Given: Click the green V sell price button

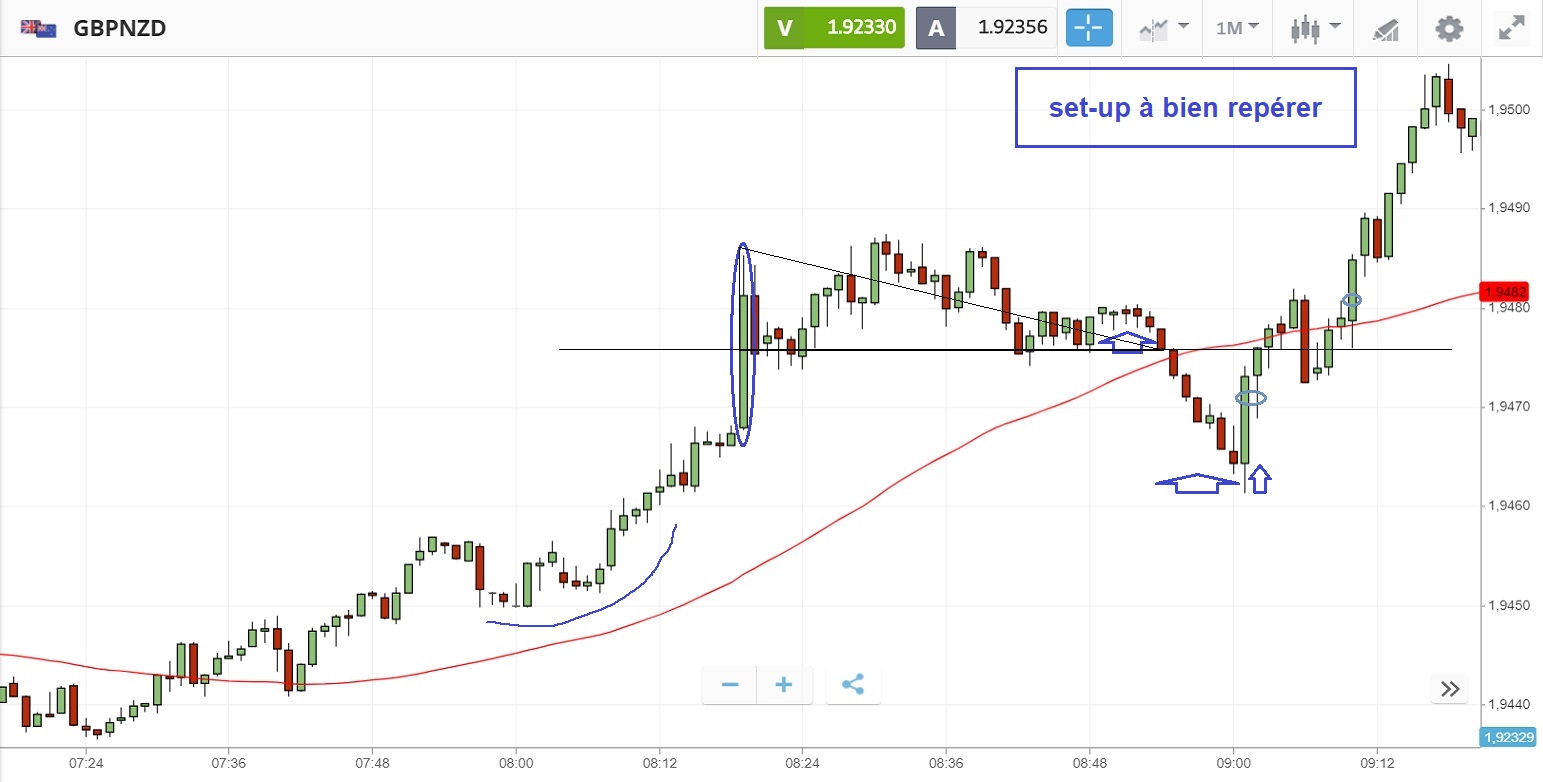Looking at the screenshot, I should click(x=834, y=28).
